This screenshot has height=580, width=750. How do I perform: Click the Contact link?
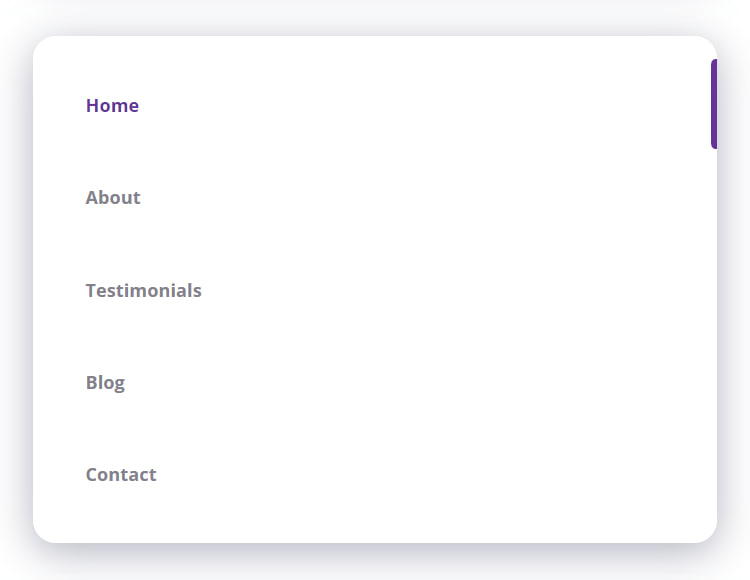click(121, 475)
